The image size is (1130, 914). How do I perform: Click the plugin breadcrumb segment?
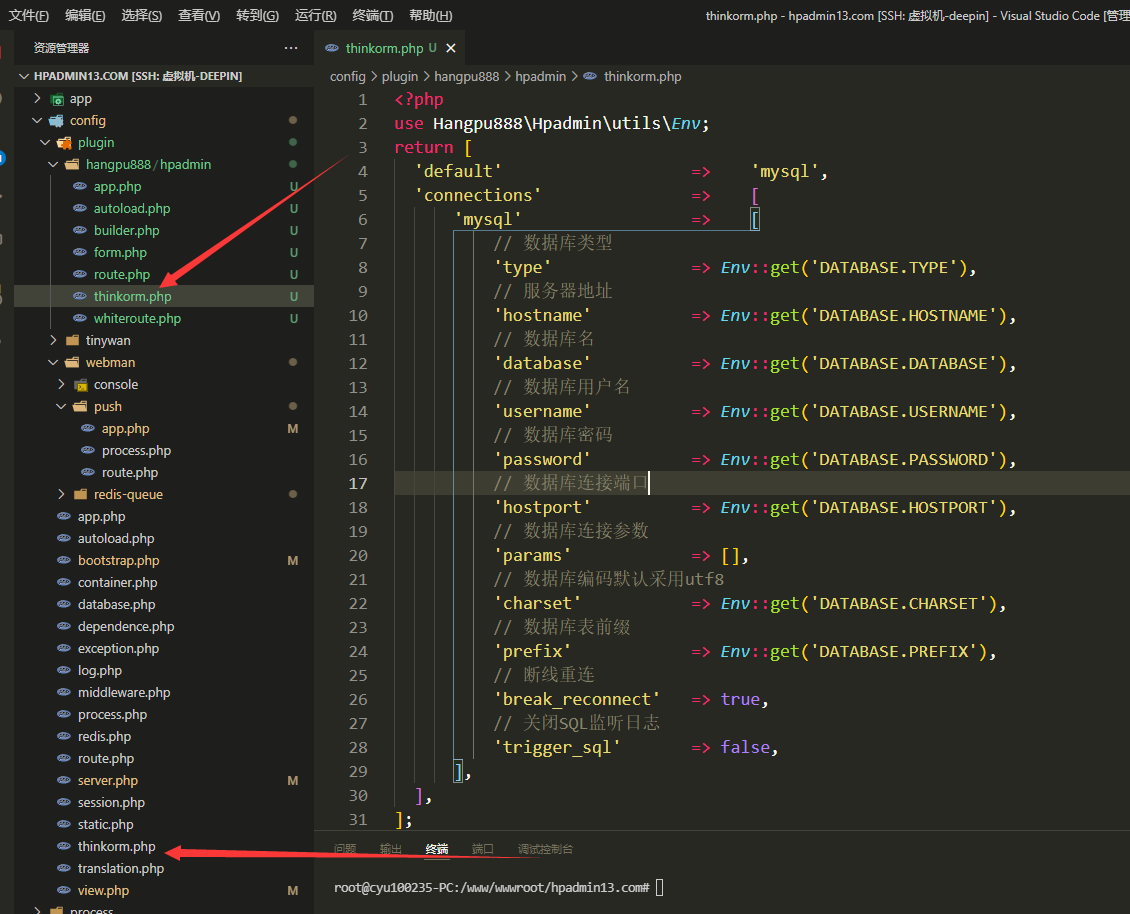(400, 76)
